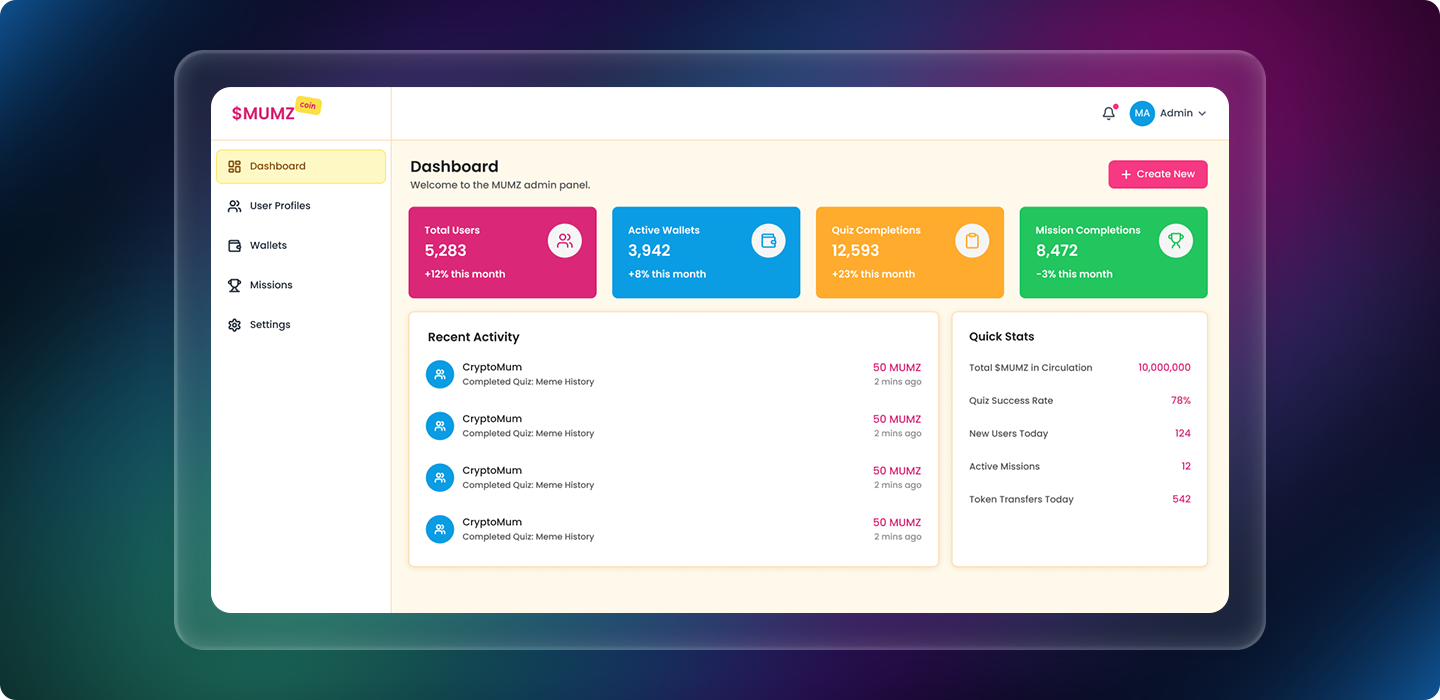Viewport: 1440px width, 700px height.
Task: Select Missions from the sidebar
Action: tap(271, 285)
